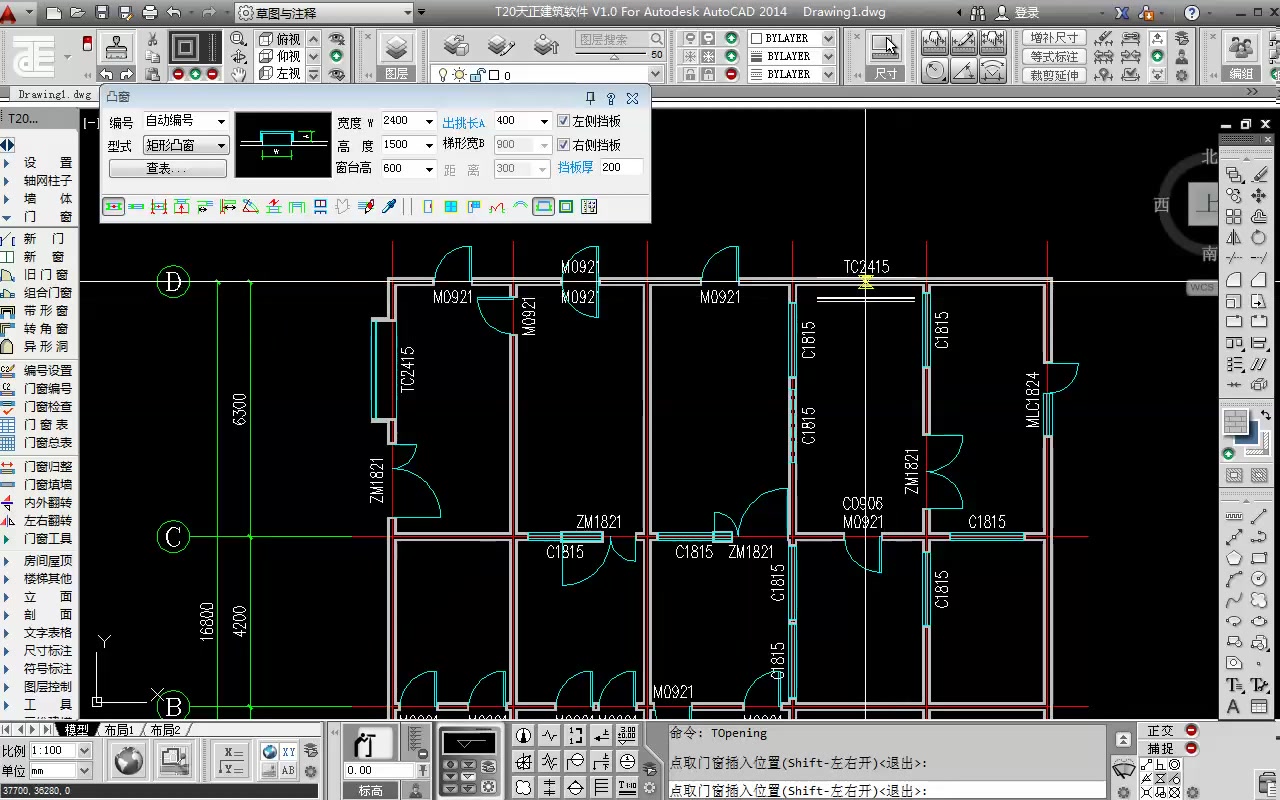This screenshot has height=800, width=1280.
Task: Click the 尺寸 dimension panel button
Action: (x=885, y=56)
